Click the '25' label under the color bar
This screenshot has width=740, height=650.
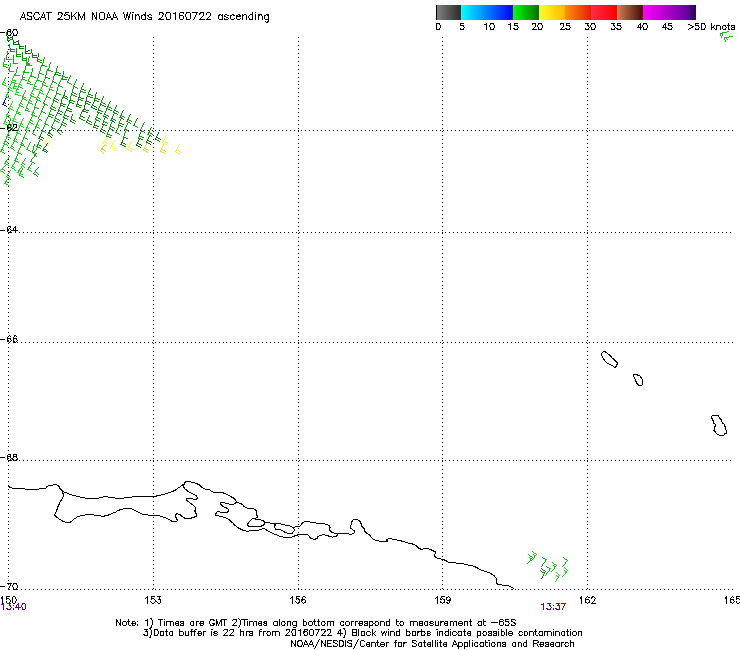click(565, 27)
